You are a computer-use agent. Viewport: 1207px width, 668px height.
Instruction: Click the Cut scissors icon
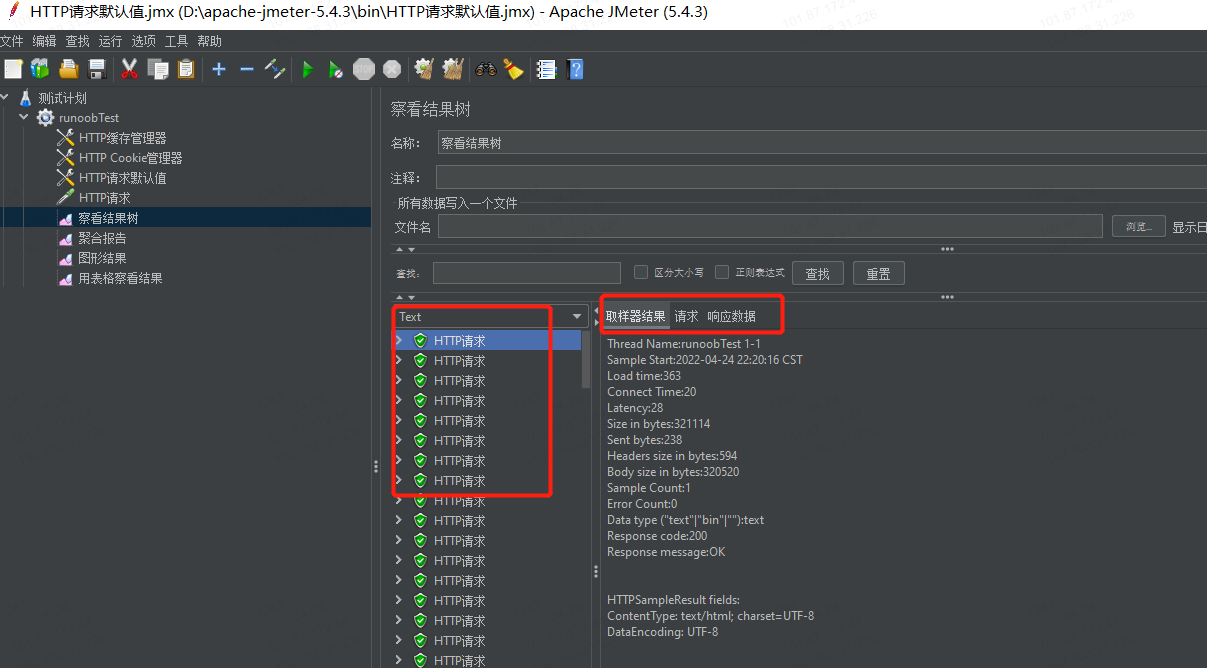[129, 69]
